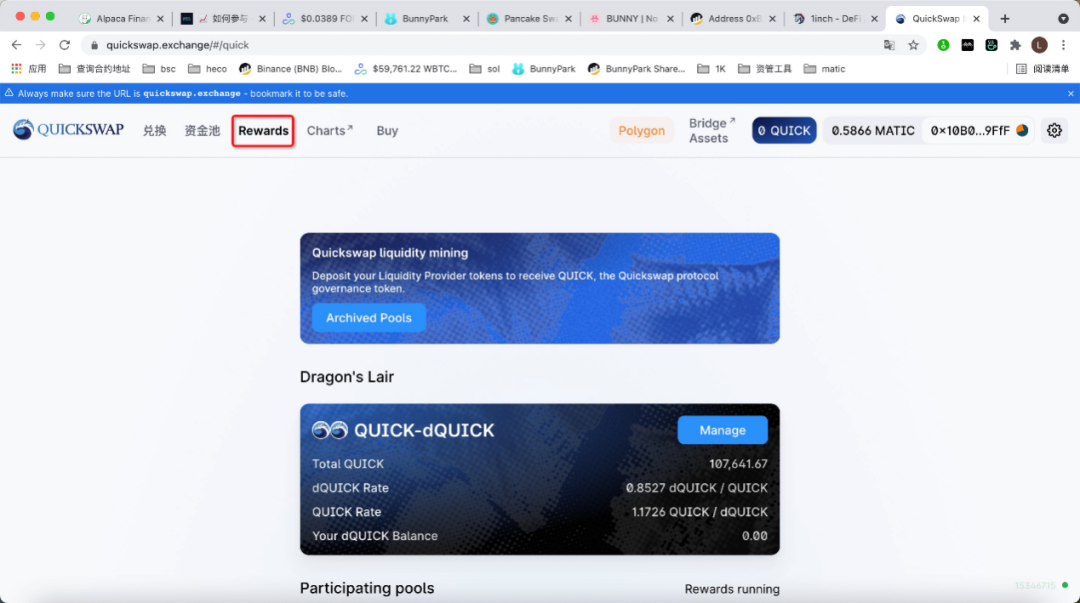Viewport: 1080px width, 603px height.
Task: Open the heco bookmarks folder
Action: pyautogui.click(x=207, y=69)
